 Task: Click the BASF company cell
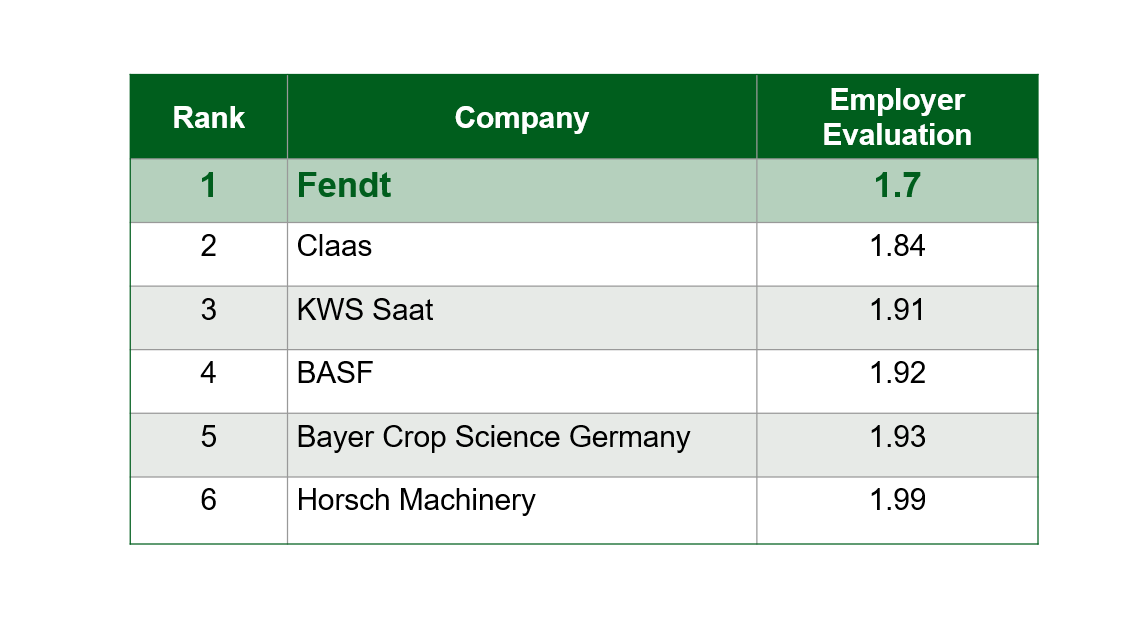[x=334, y=373]
